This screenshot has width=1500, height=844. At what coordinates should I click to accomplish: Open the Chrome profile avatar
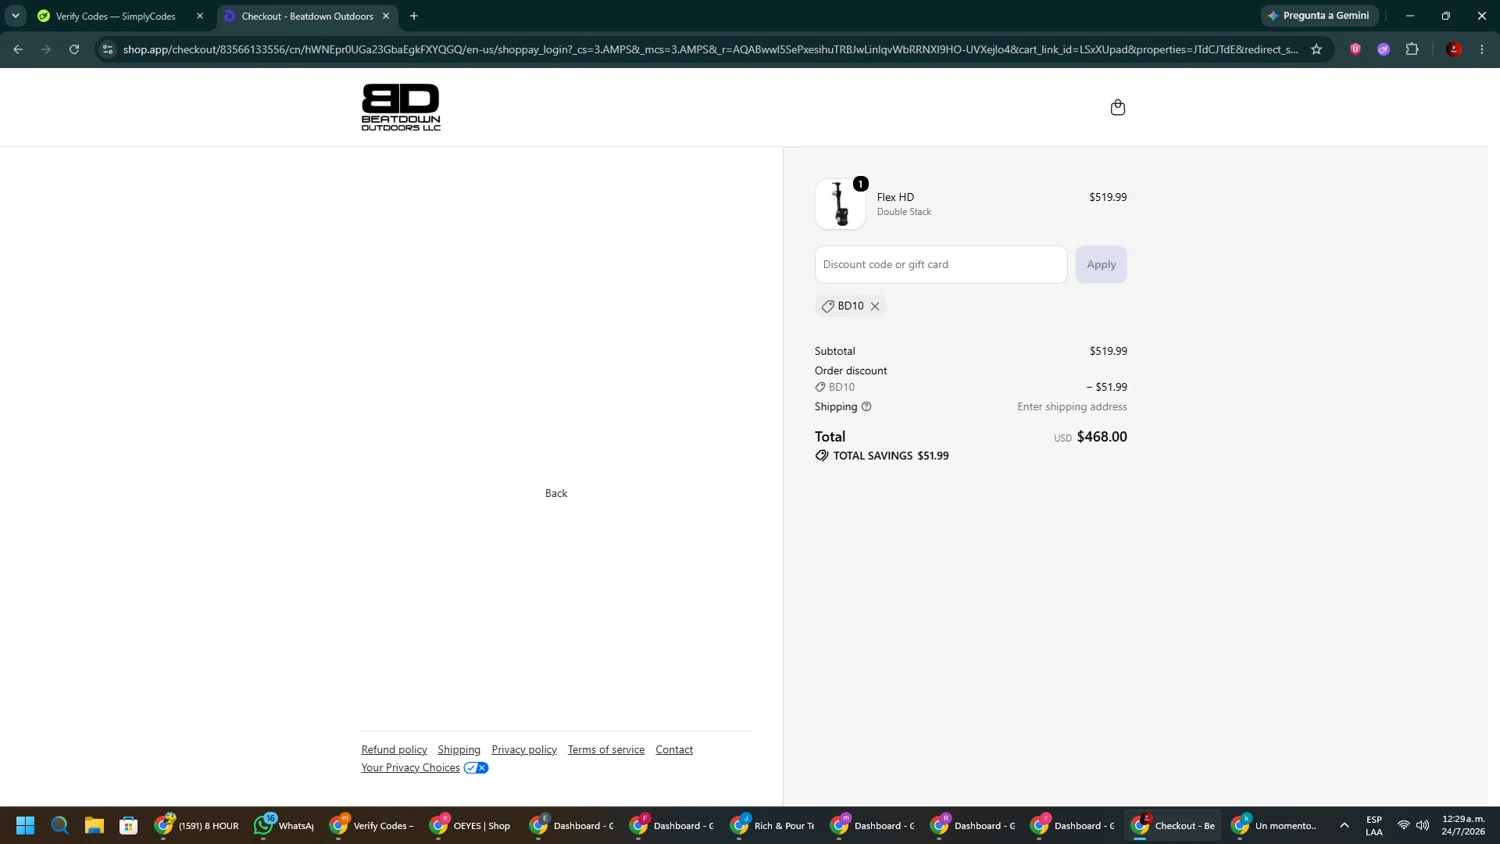tap(1454, 49)
